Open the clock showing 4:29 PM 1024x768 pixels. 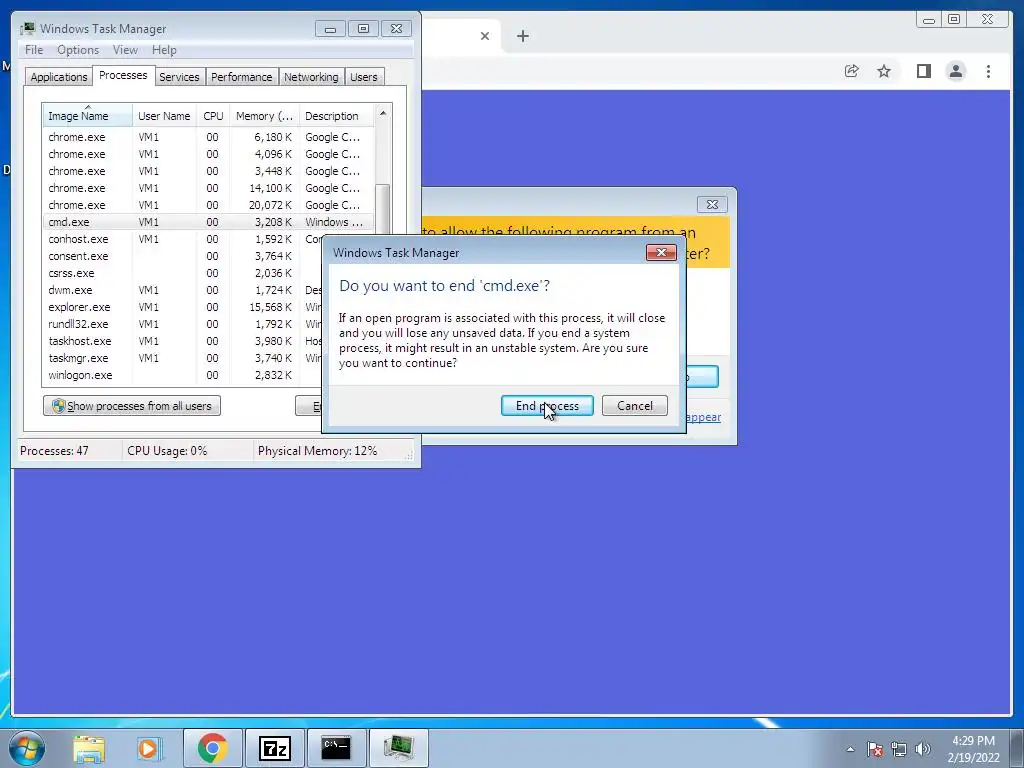(x=973, y=749)
